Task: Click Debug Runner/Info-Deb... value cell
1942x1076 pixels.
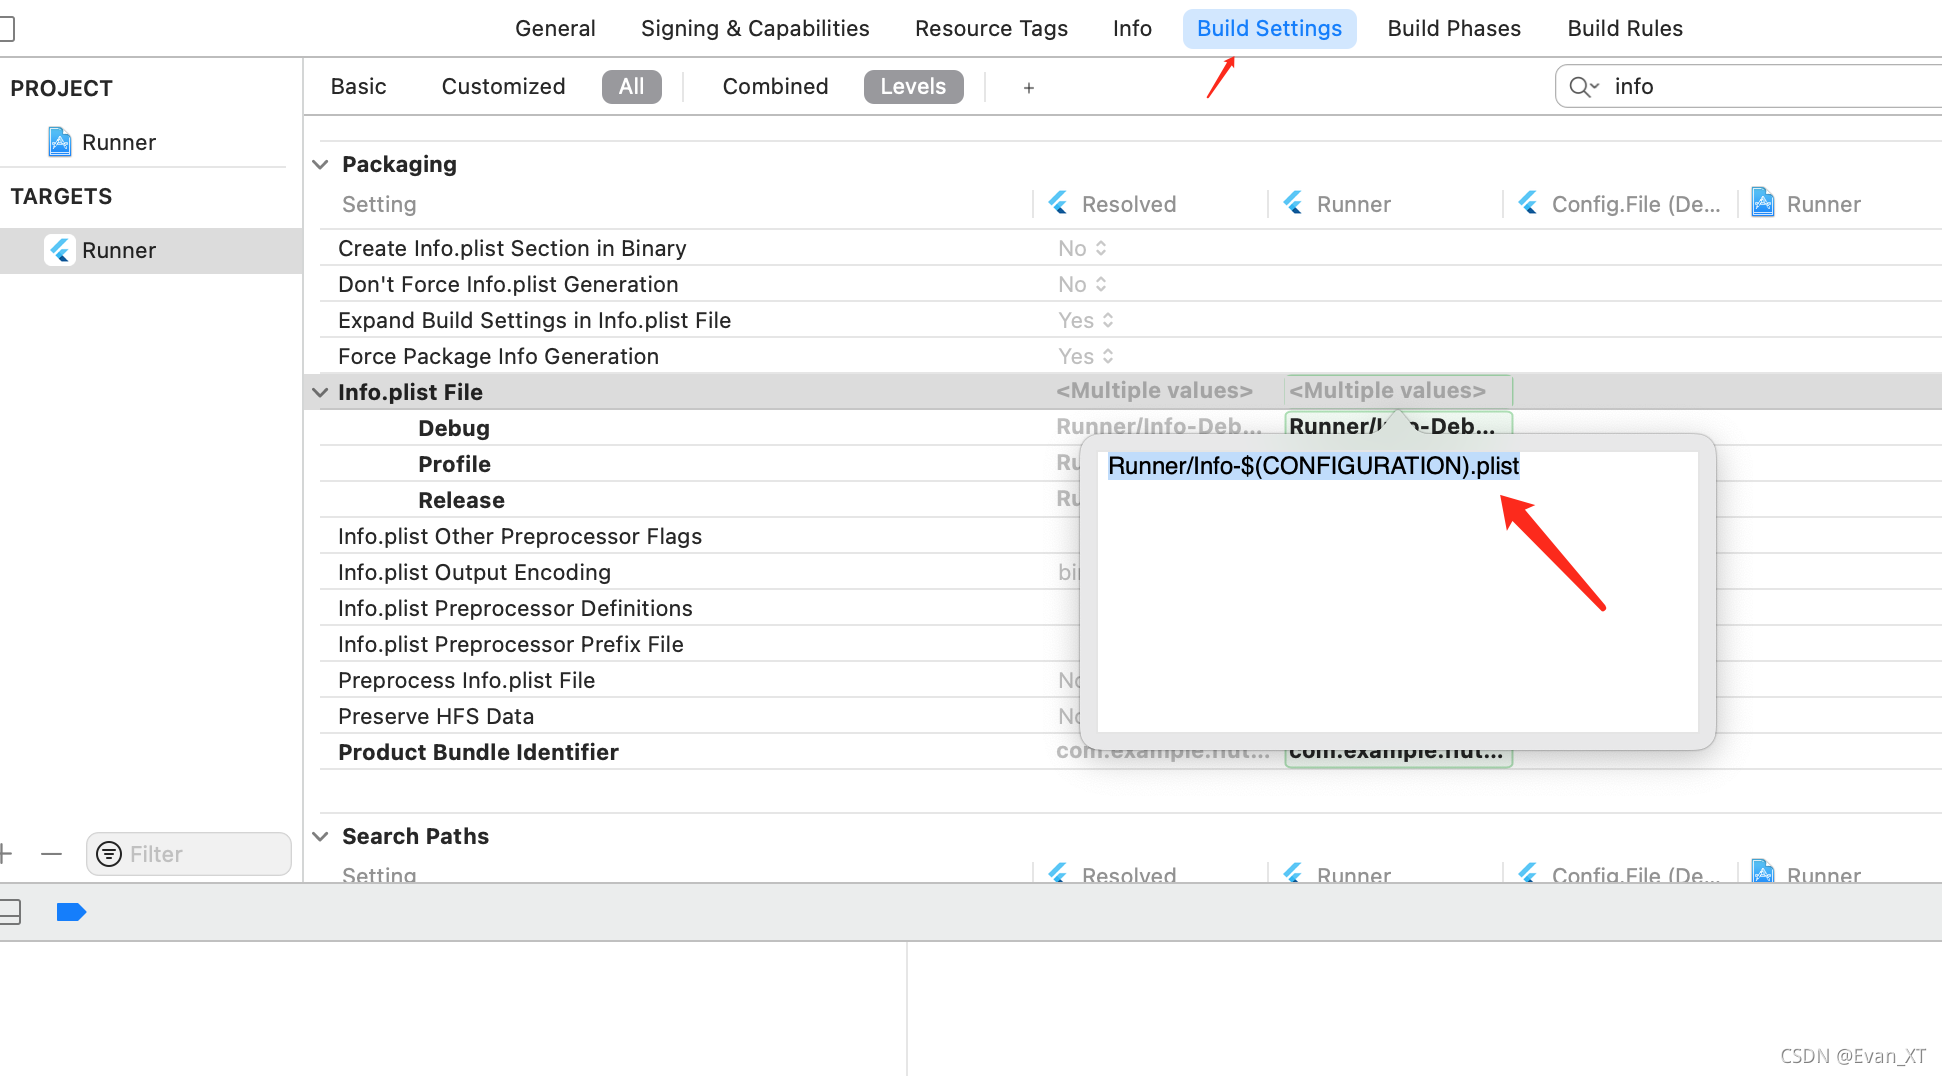Action: (x=1398, y=426)
